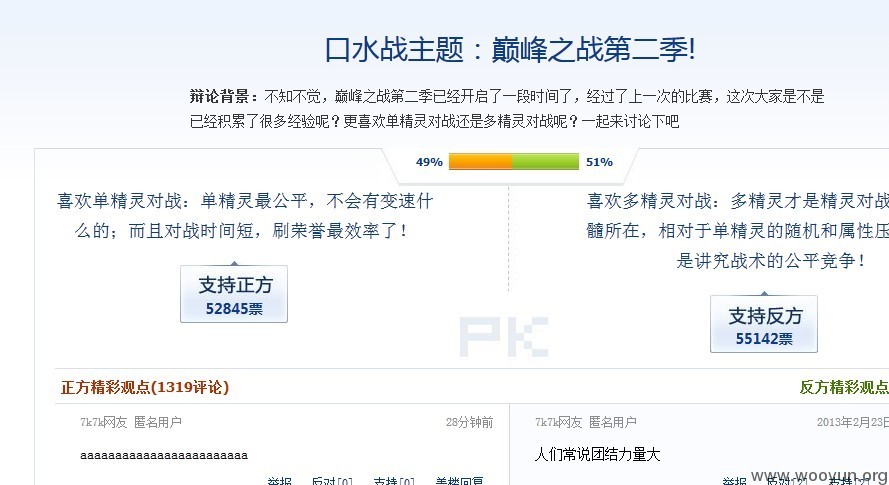Screen dimensions: 889x485
Task: Click the 55142票 vote count
Action: click(764, 339)
